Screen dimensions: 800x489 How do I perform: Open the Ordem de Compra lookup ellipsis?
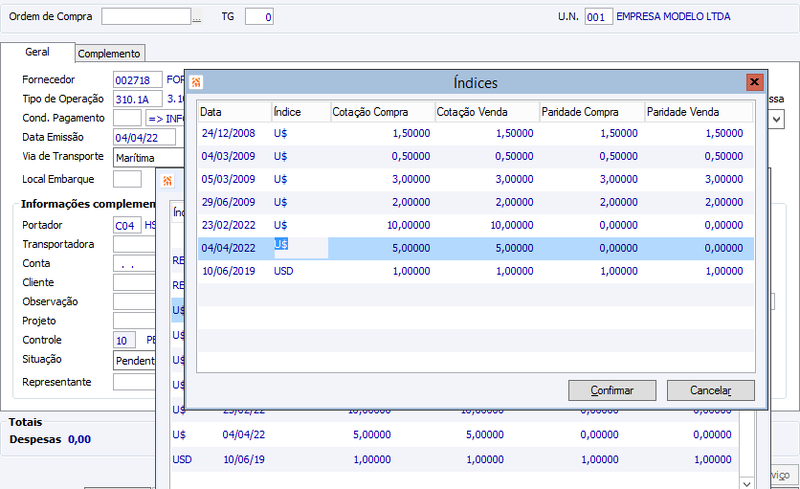pos(196,18)
